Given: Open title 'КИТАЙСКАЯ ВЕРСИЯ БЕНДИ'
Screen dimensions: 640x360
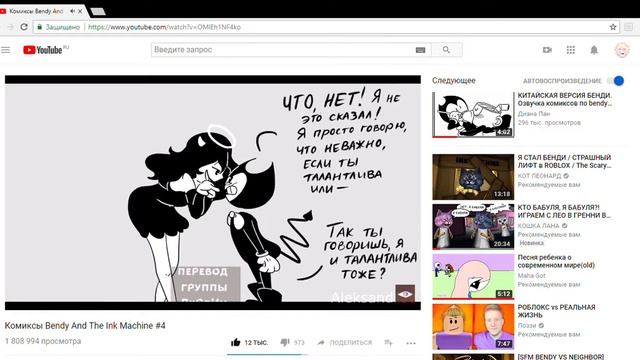Looking at the screenshot, I should (565, 99).
